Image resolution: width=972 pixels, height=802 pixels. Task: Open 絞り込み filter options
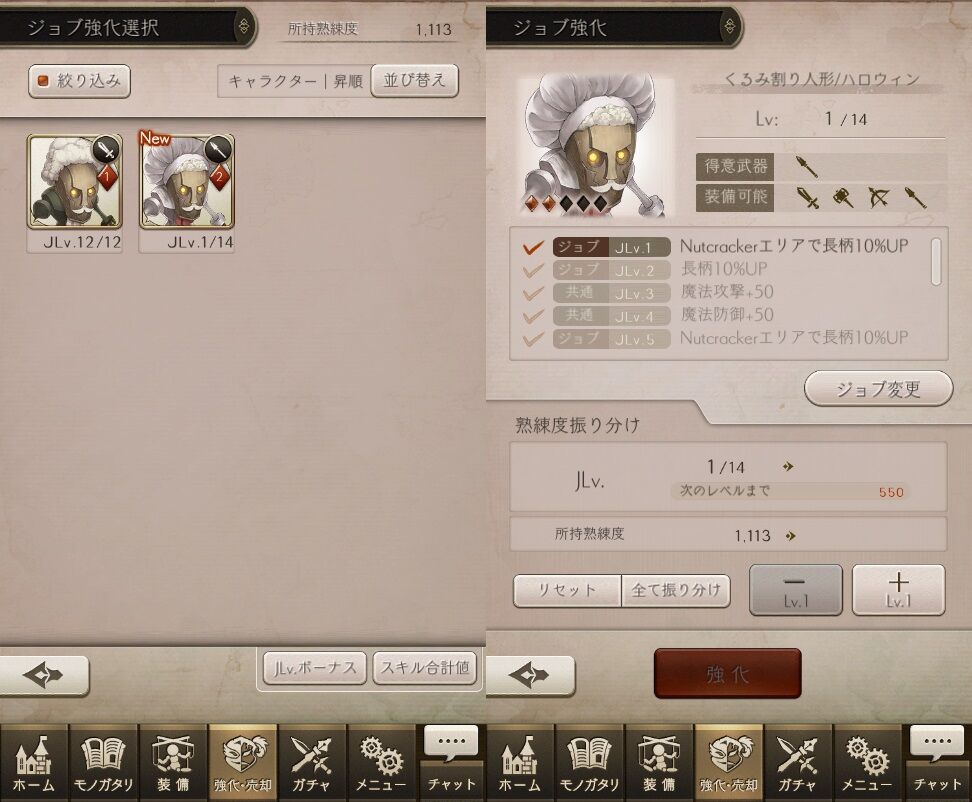click(79, 81)
